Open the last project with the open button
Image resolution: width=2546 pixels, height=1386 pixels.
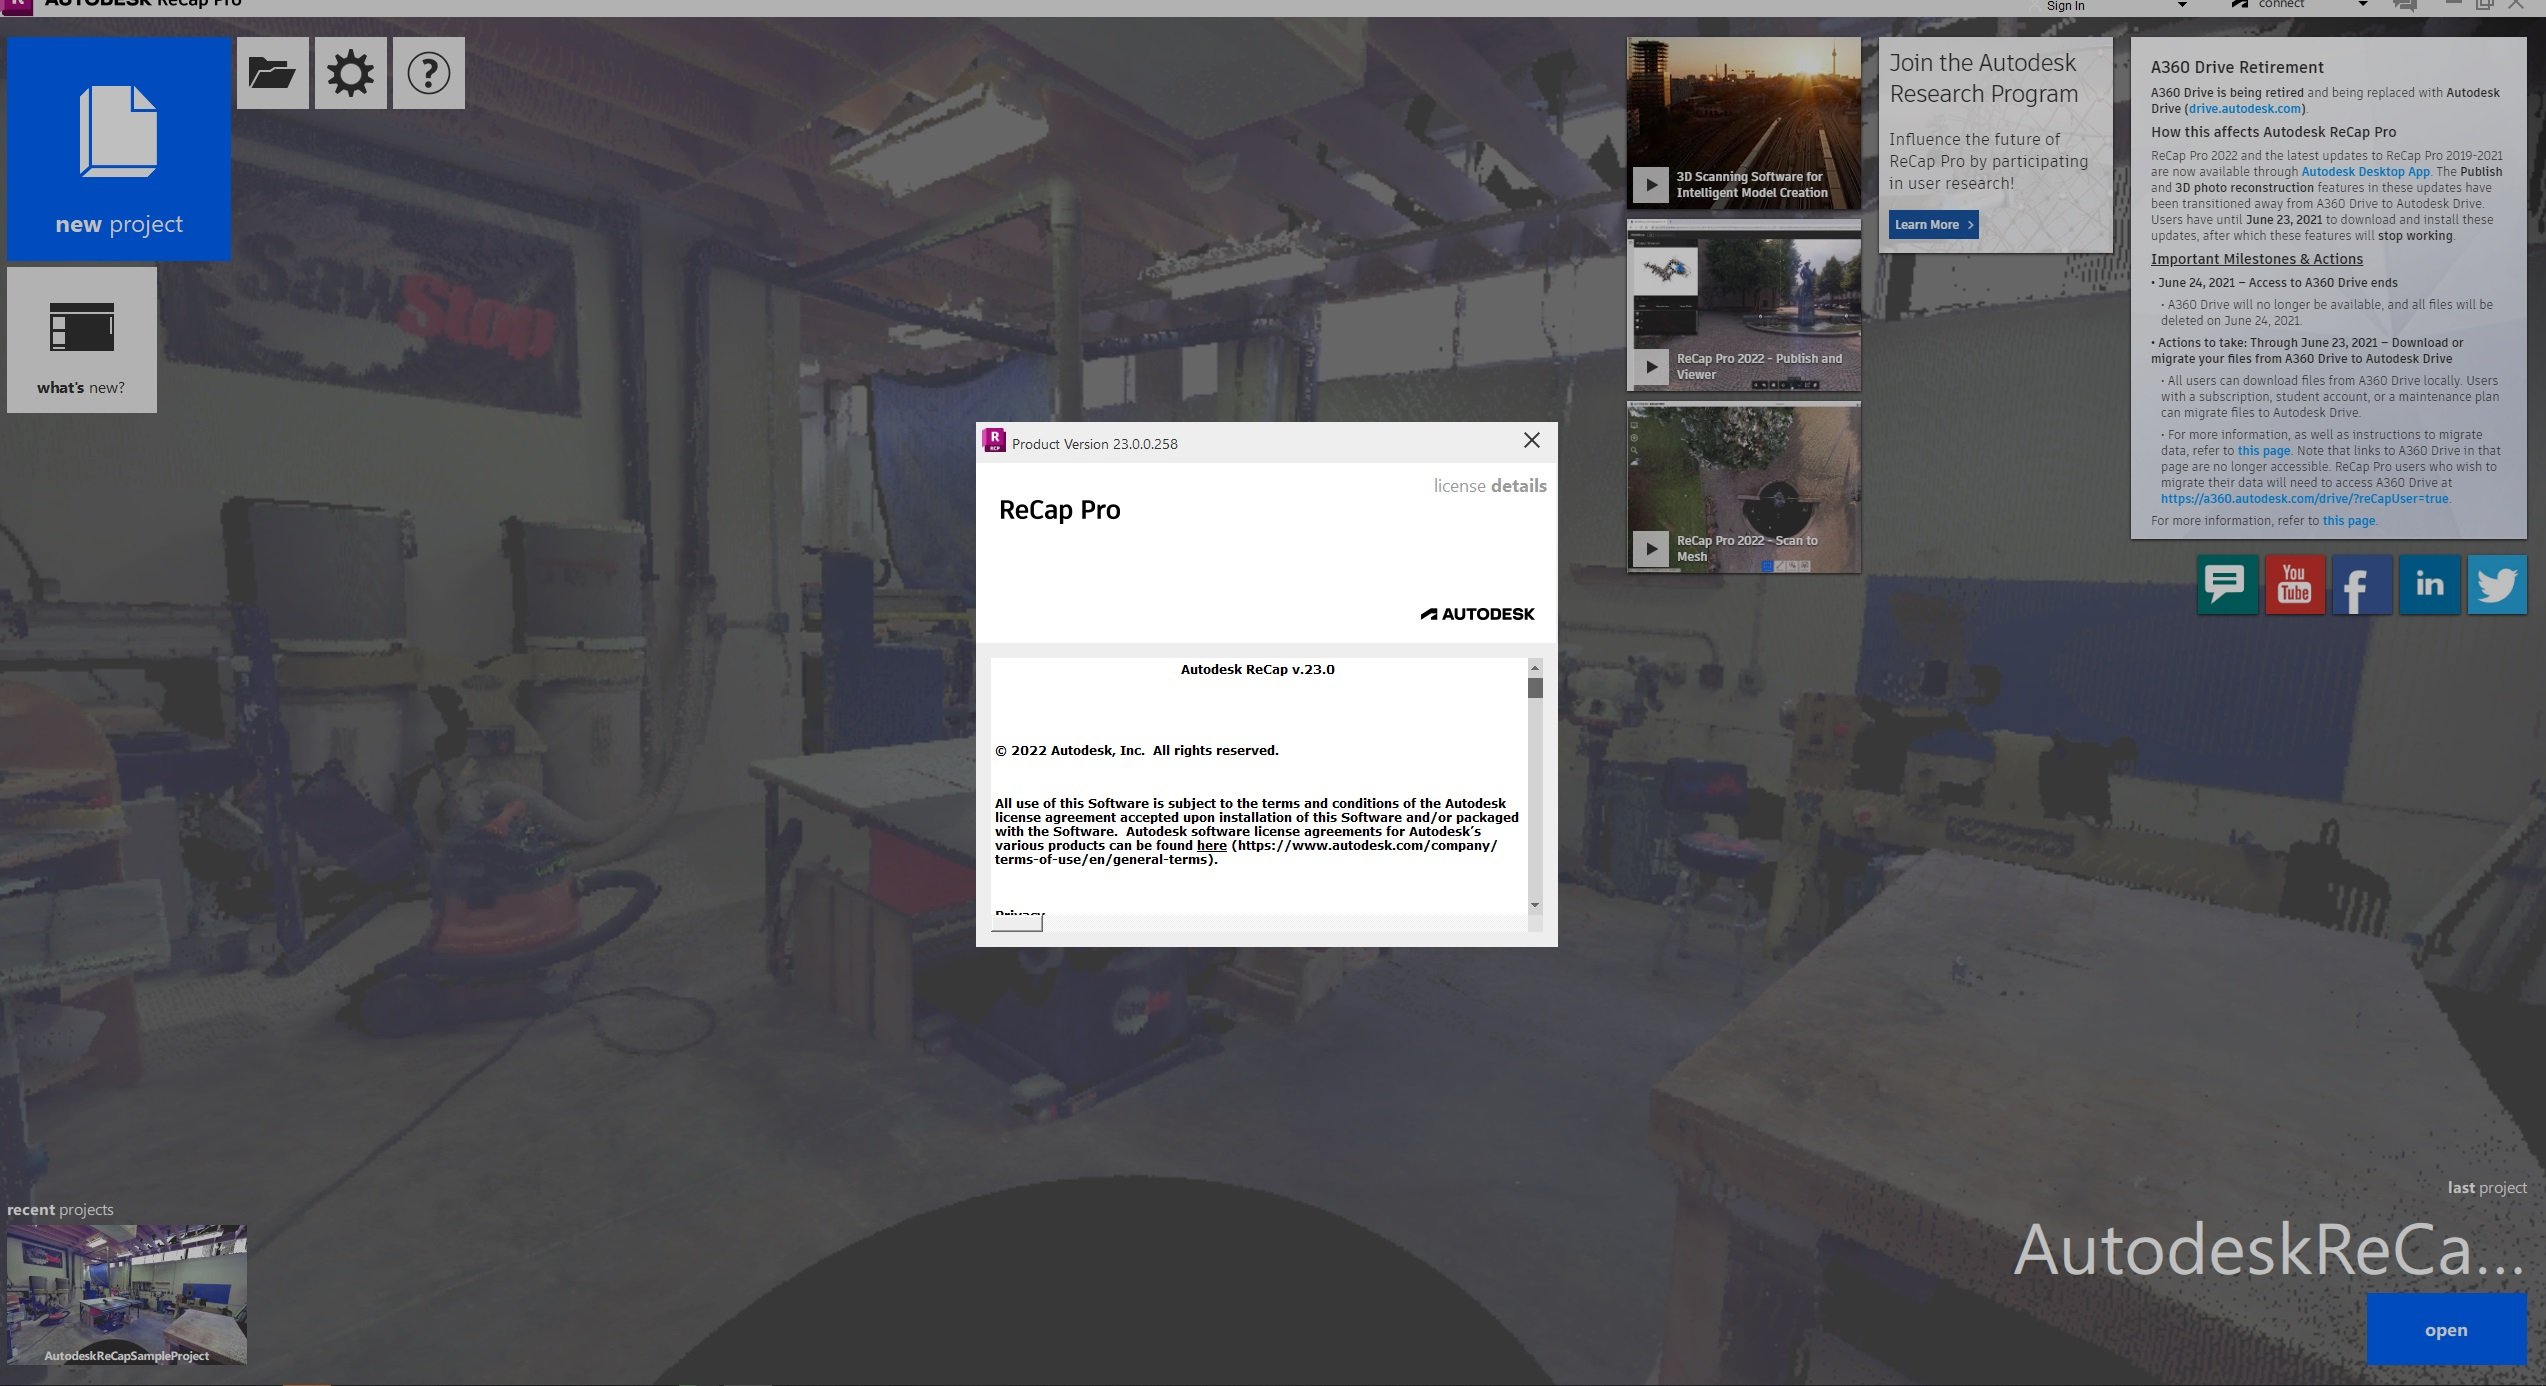point(2446,1330)
